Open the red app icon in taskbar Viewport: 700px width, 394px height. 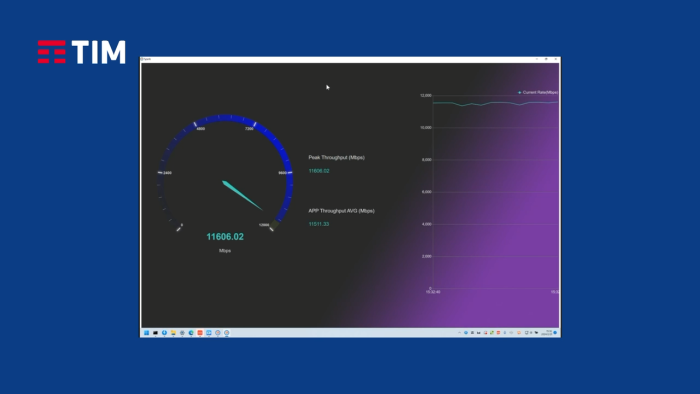[200, 333]
